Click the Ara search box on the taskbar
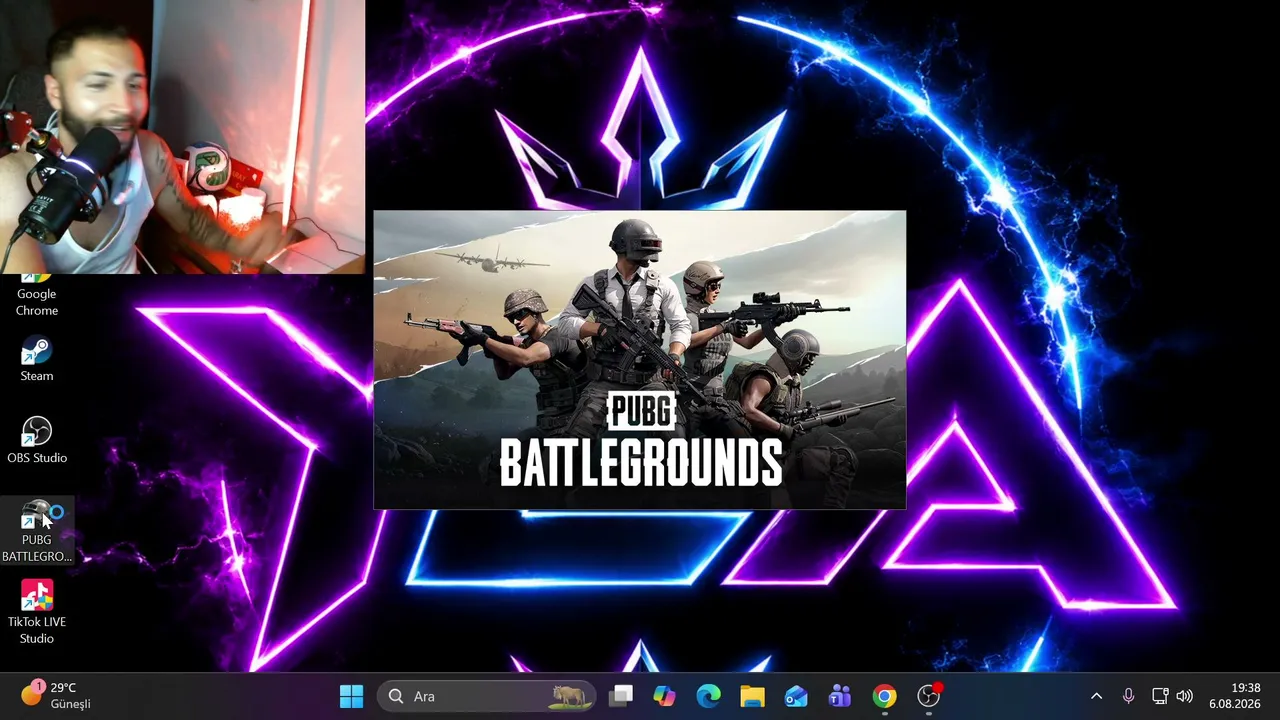1280x720 pixels. point(486,696)
